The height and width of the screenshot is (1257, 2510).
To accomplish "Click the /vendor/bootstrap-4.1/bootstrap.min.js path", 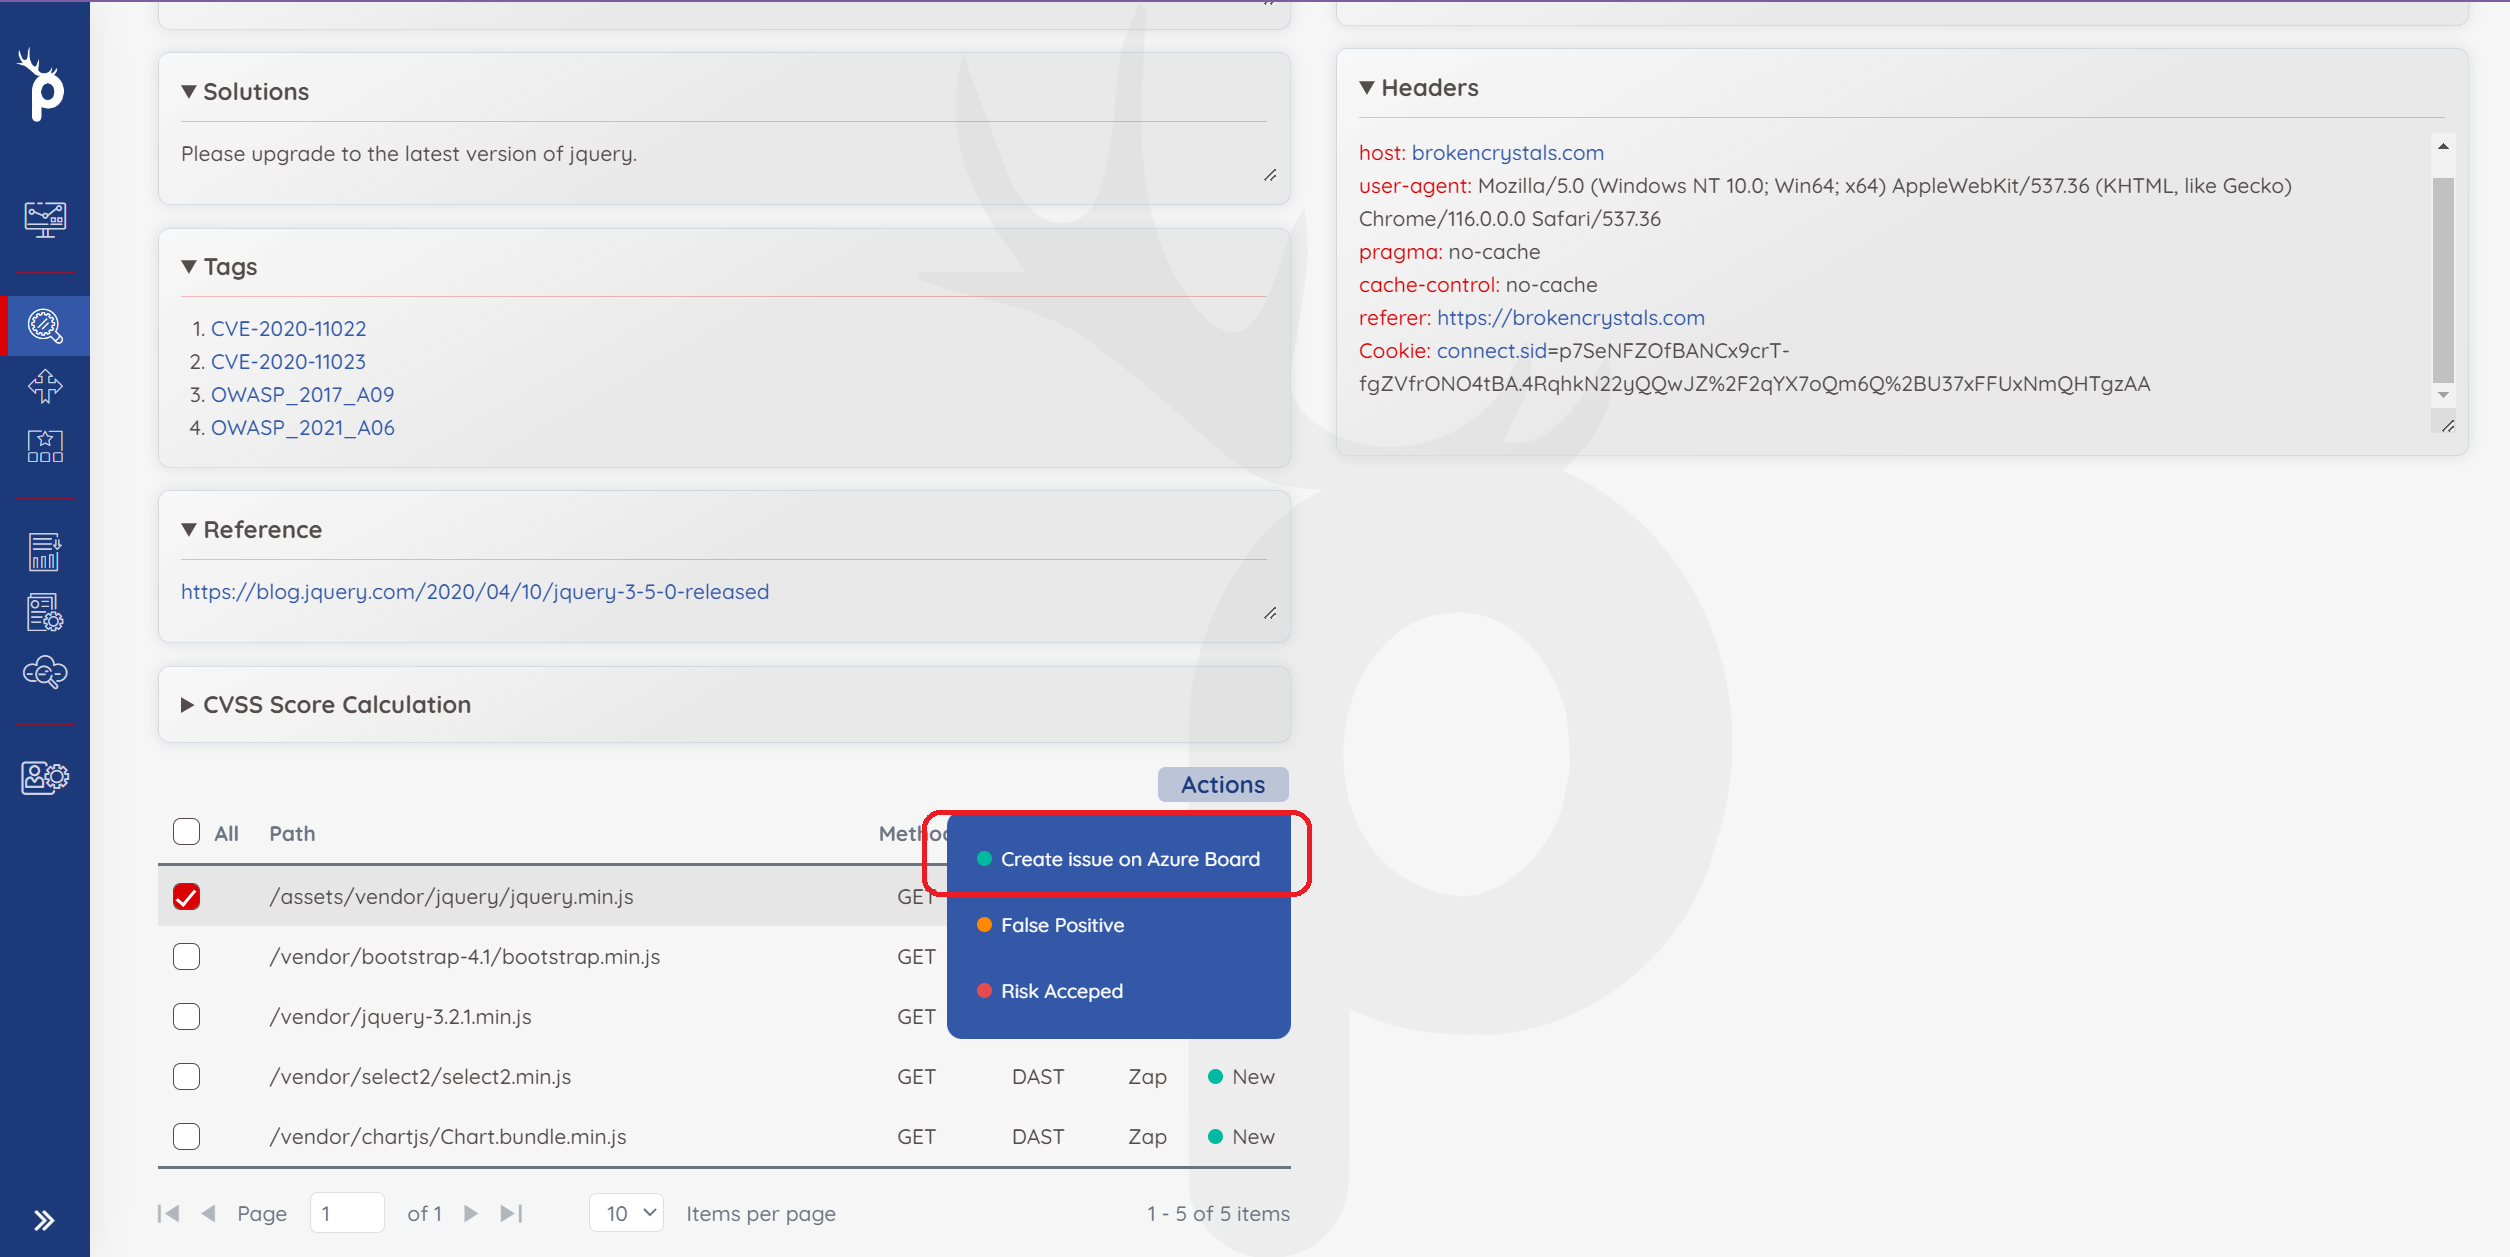I will [465, 956].
